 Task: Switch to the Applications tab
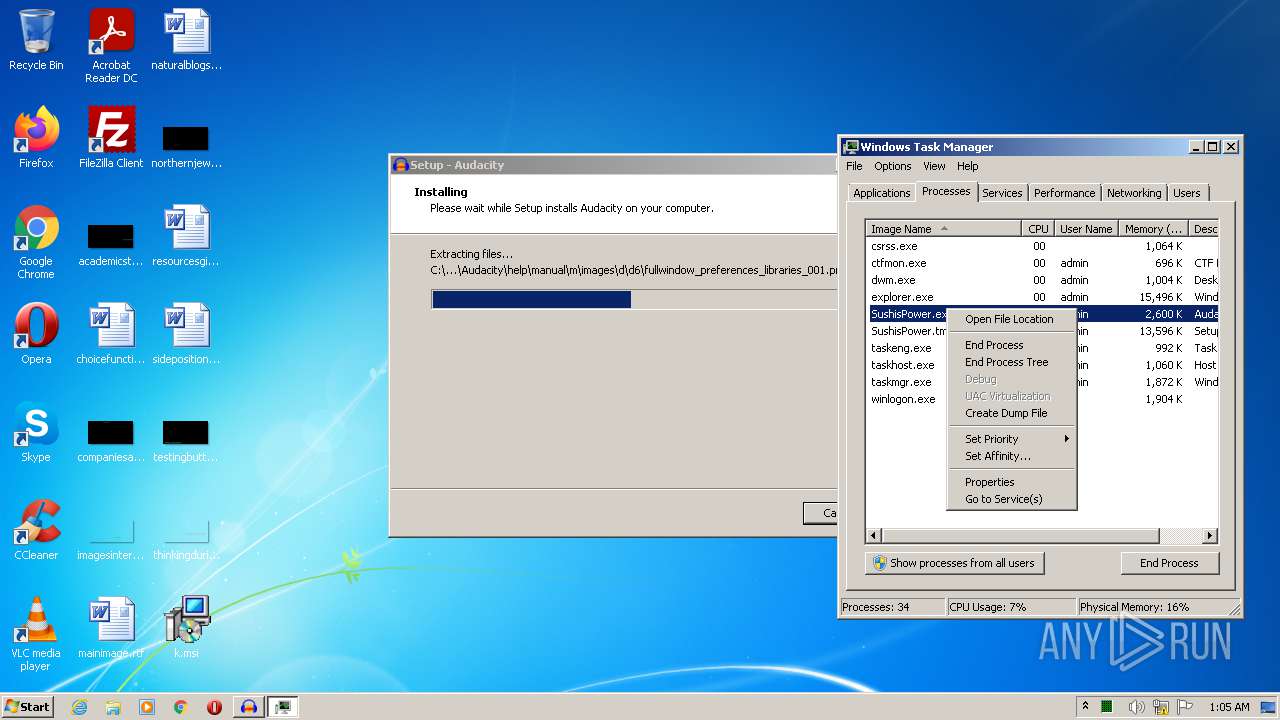coord(881,193)
